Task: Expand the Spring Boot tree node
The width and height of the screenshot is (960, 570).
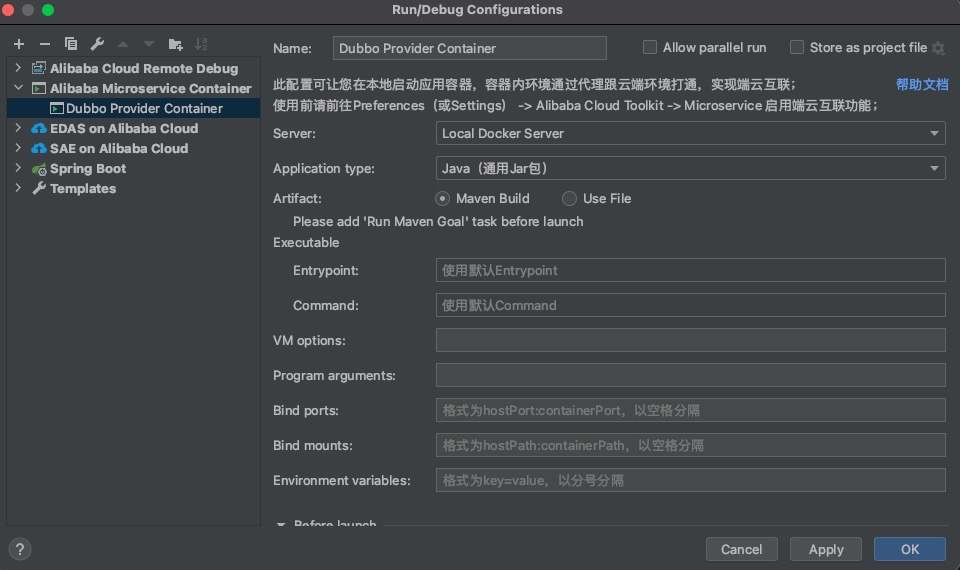Action: pos(18,168)
